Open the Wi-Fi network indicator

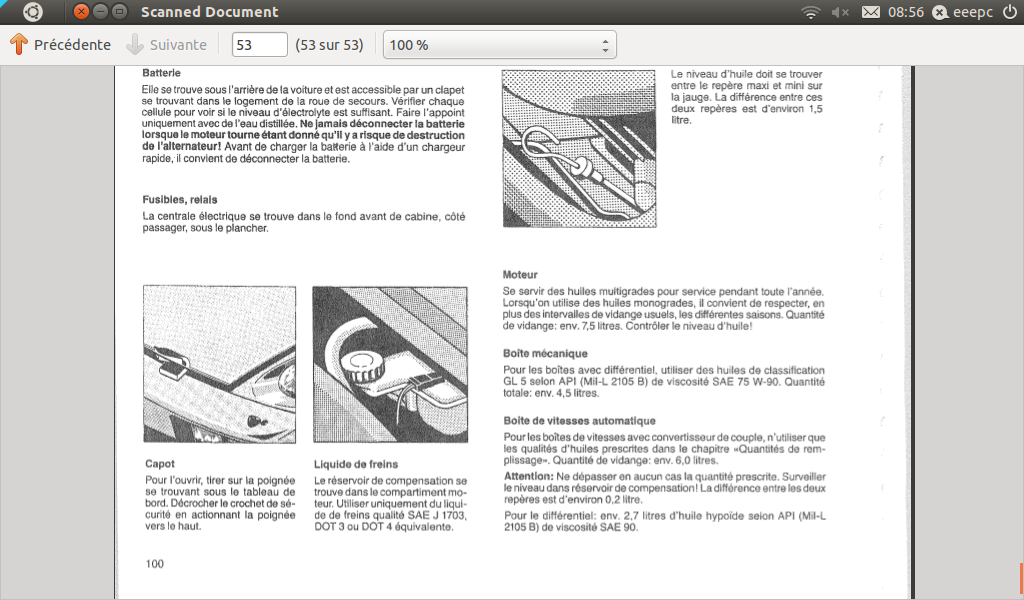pos(810,12)
